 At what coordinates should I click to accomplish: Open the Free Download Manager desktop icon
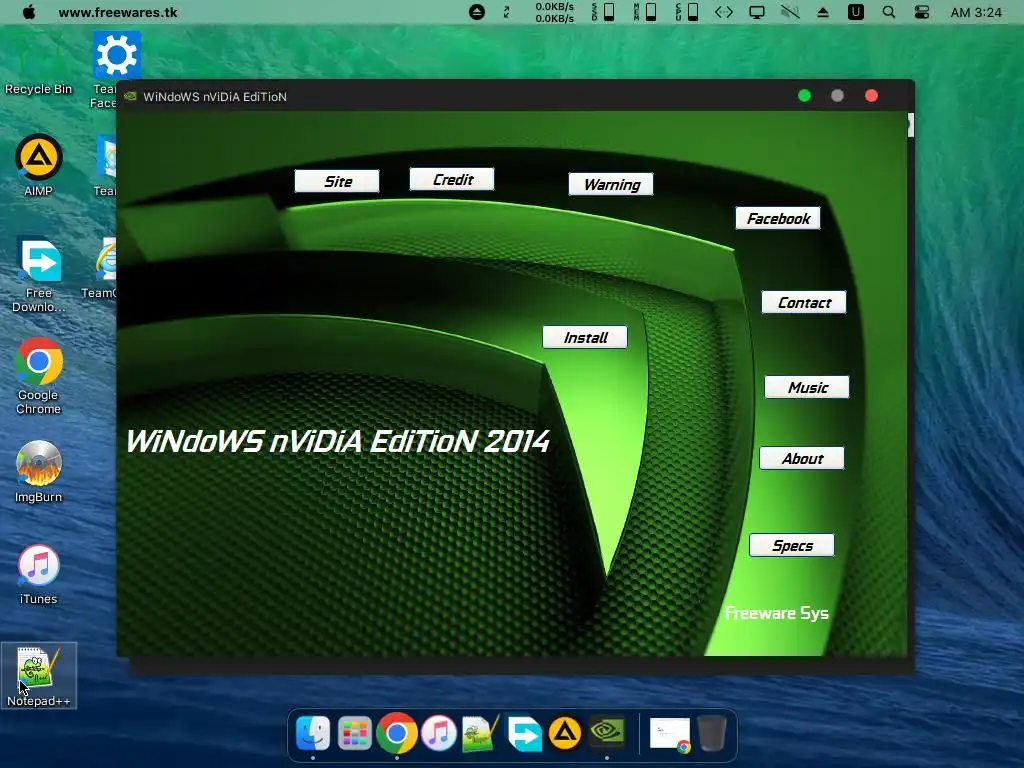(39, 274)
